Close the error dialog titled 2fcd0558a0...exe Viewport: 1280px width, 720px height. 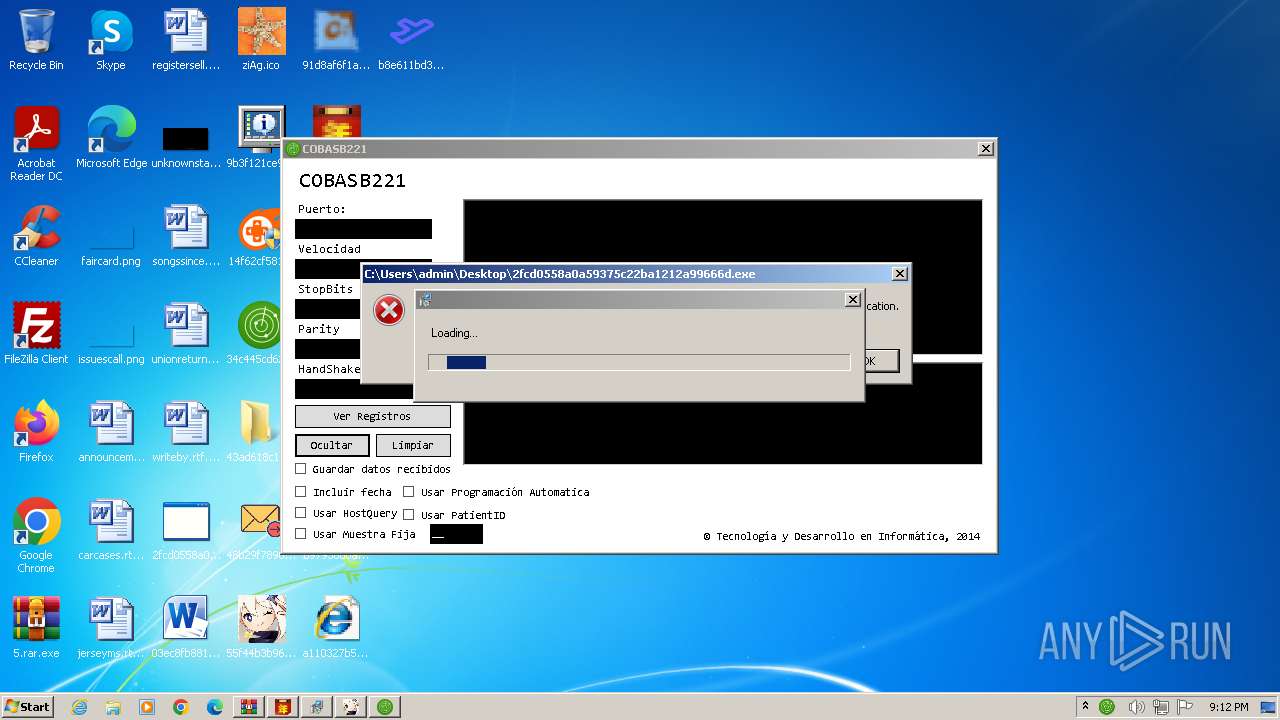click(900, 273)
